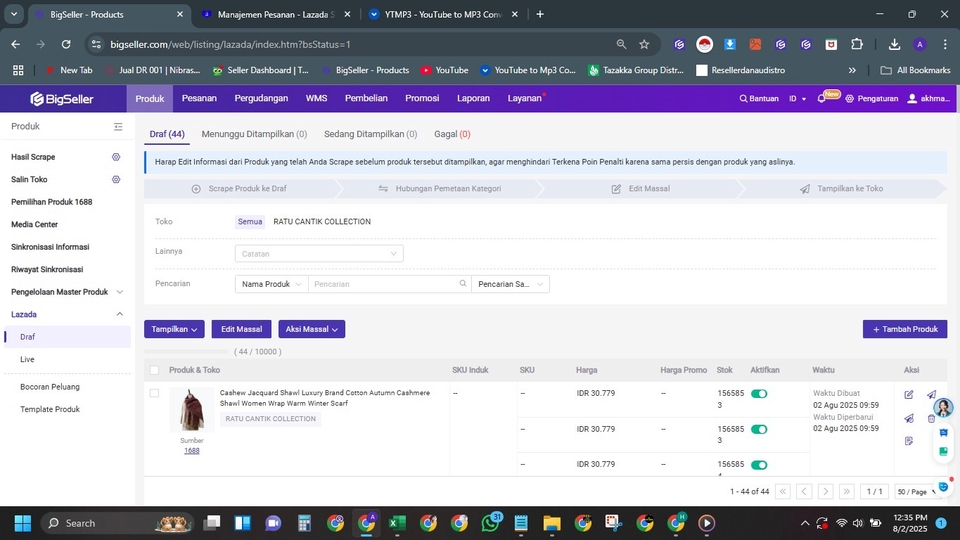Delete shawl product with trash icon

click(931, 419)
